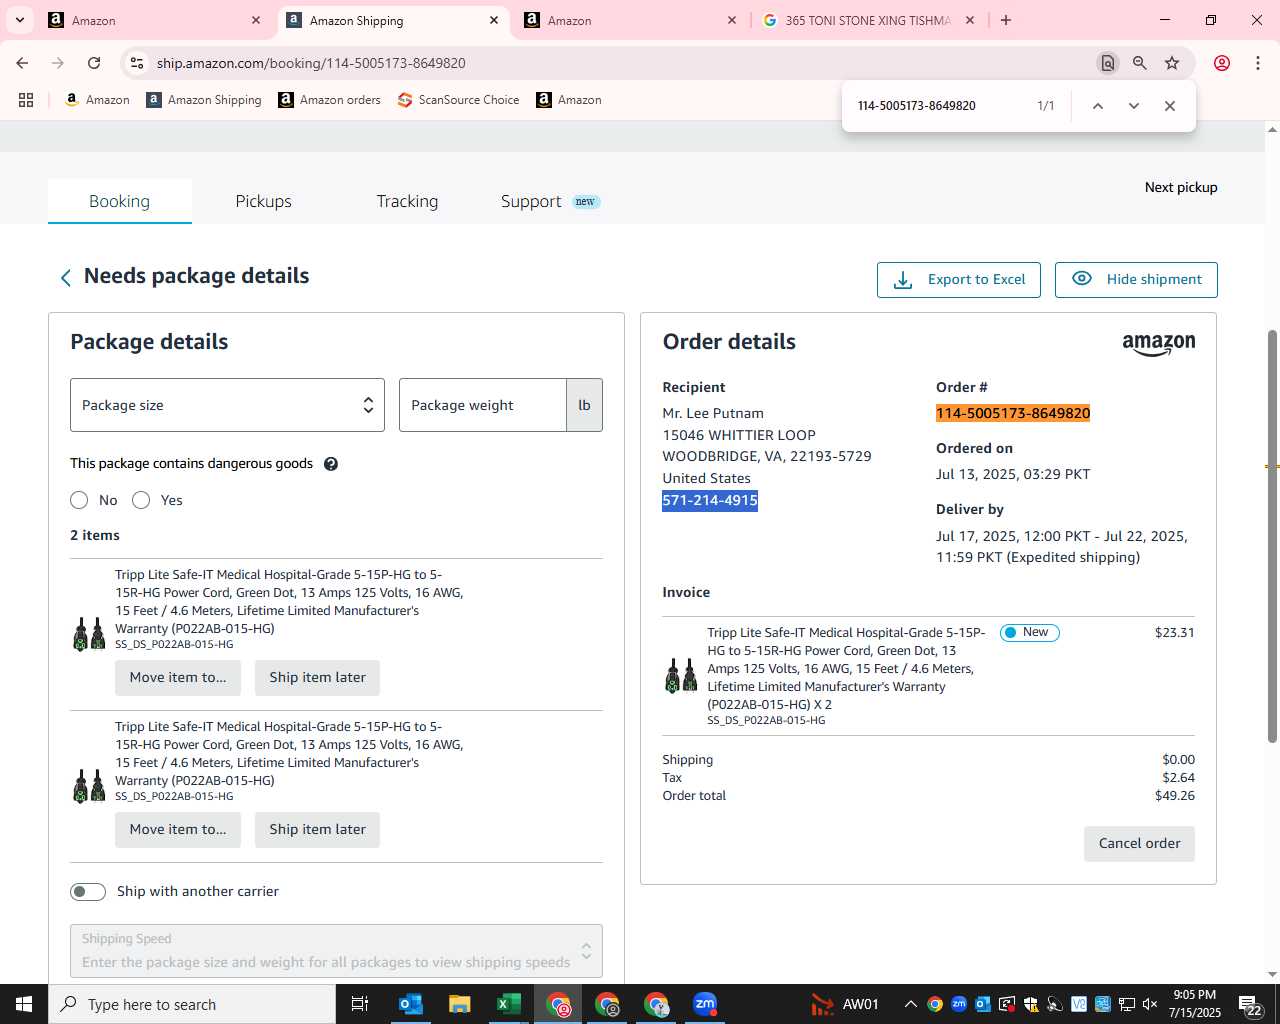Open Amazon orders bookmark

click(x=329, y=100)
